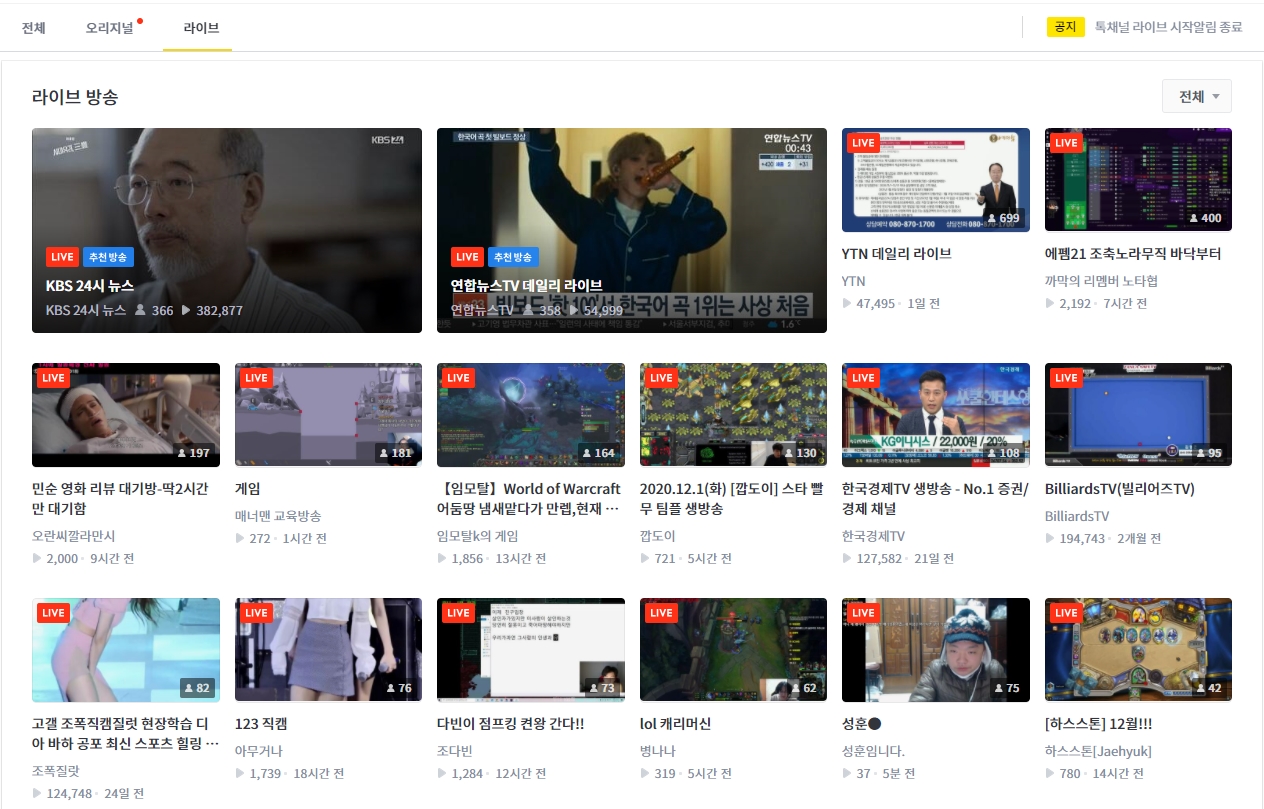Open the 한국경제TV 생방송 title
The height and width of the screenshot is (809, 1264).
point(935,499)
